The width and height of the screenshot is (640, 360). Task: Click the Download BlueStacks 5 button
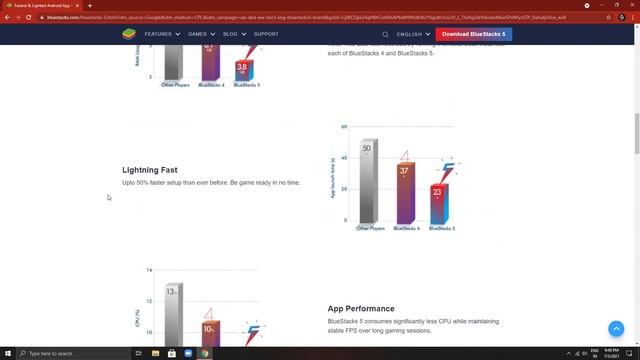[x=473, y=34]
